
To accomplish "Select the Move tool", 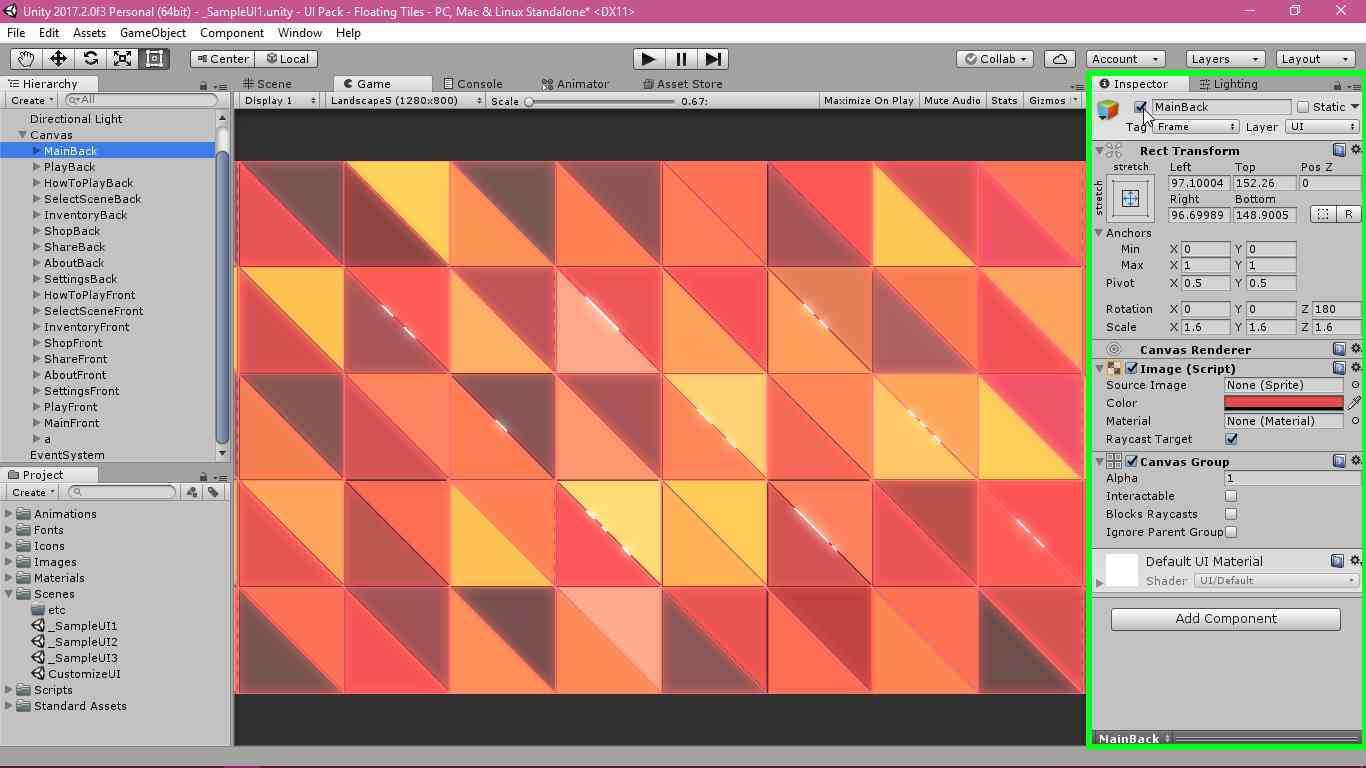I will pyautogui.click(x=57, y=58).
